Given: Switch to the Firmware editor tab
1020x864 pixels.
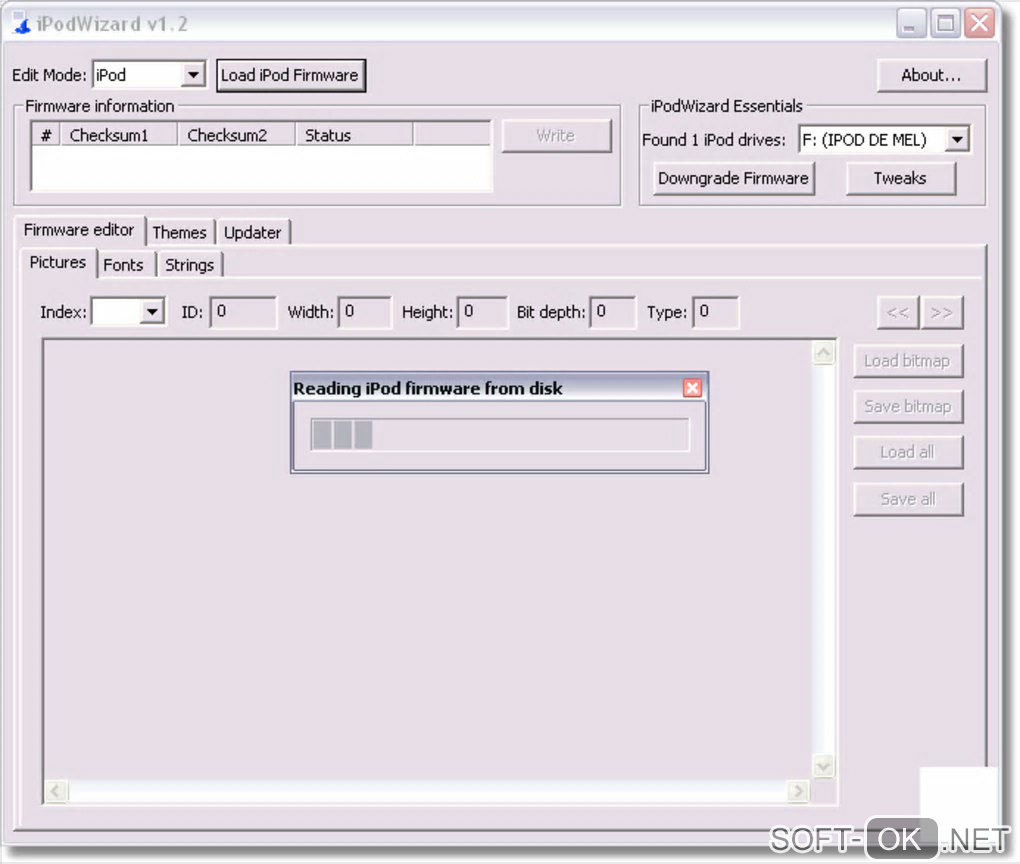Looking at the screenshot, I should 79,230.
